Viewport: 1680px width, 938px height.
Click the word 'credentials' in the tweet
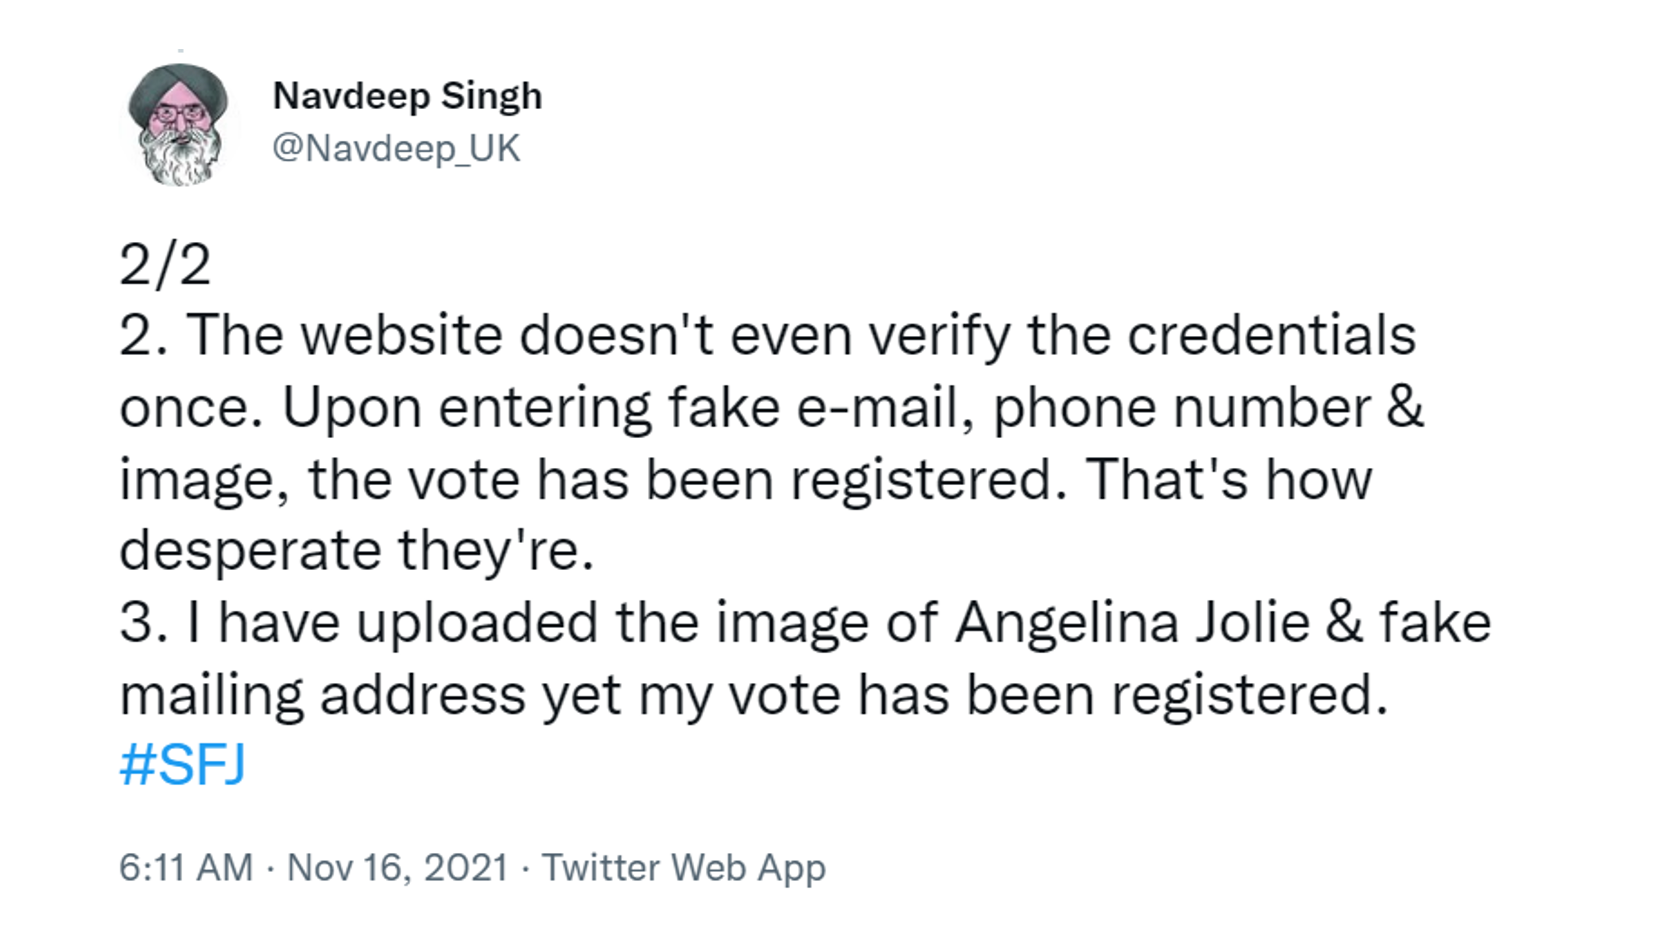point(1272,335)
